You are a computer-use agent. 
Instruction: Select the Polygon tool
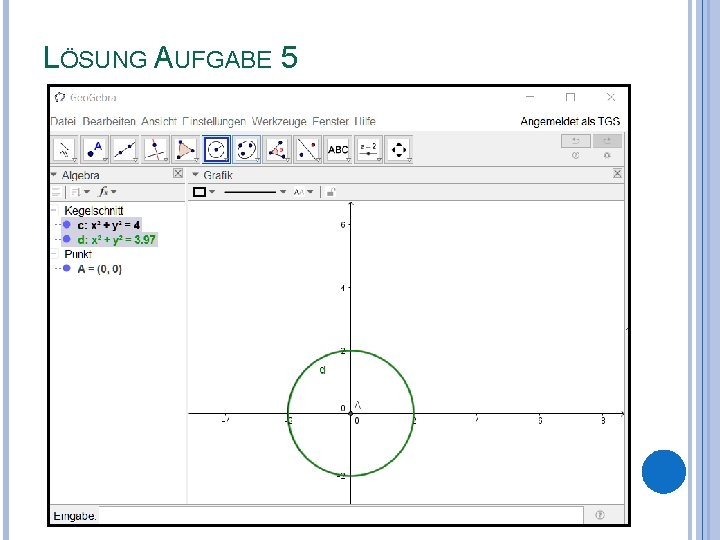(186, 149)
